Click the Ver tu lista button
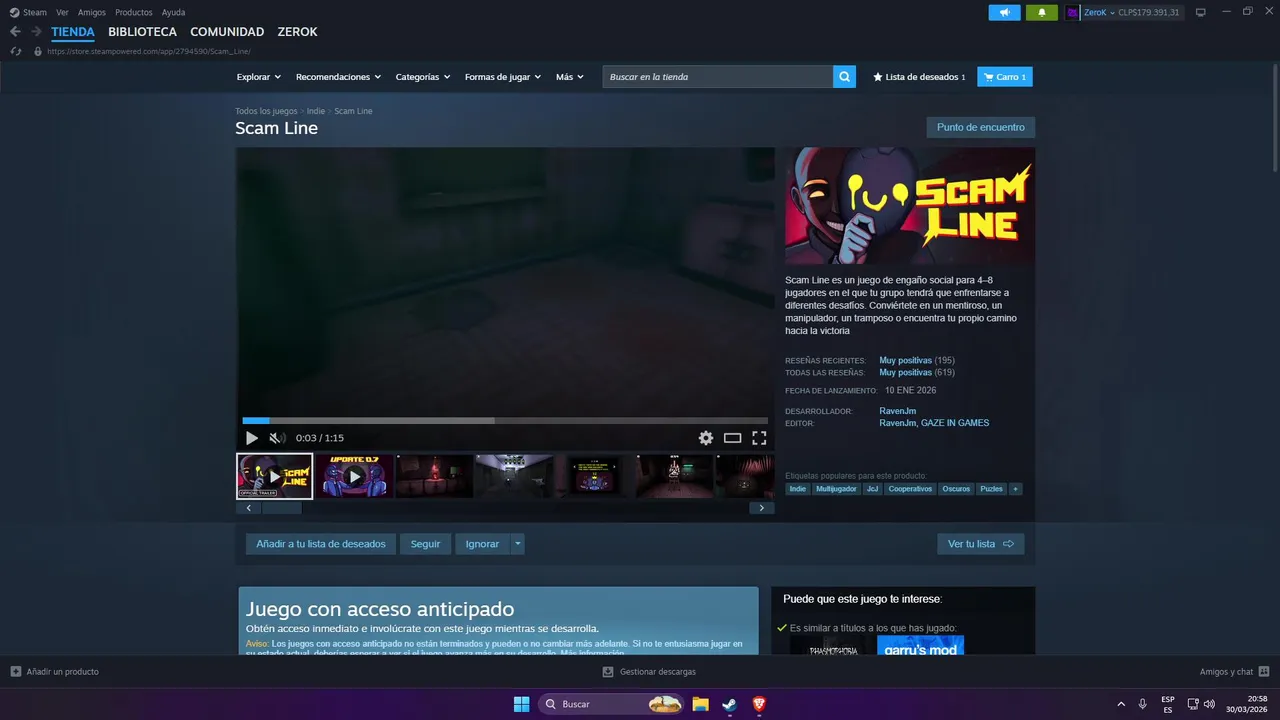Image resolution: width=1280 pixels, height=720 pixels. [x=981, y=544]
